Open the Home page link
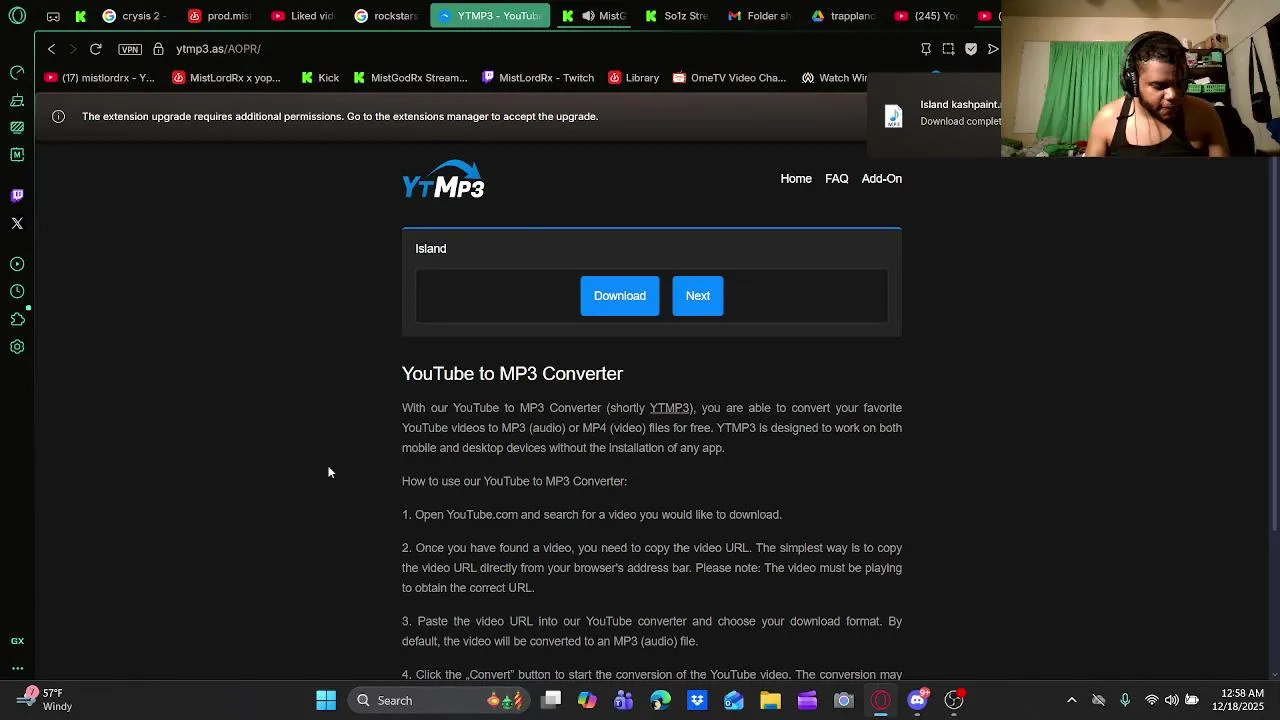Image resolution: width=1280 pixels, height=720 pixels. (x=796, y=179)
